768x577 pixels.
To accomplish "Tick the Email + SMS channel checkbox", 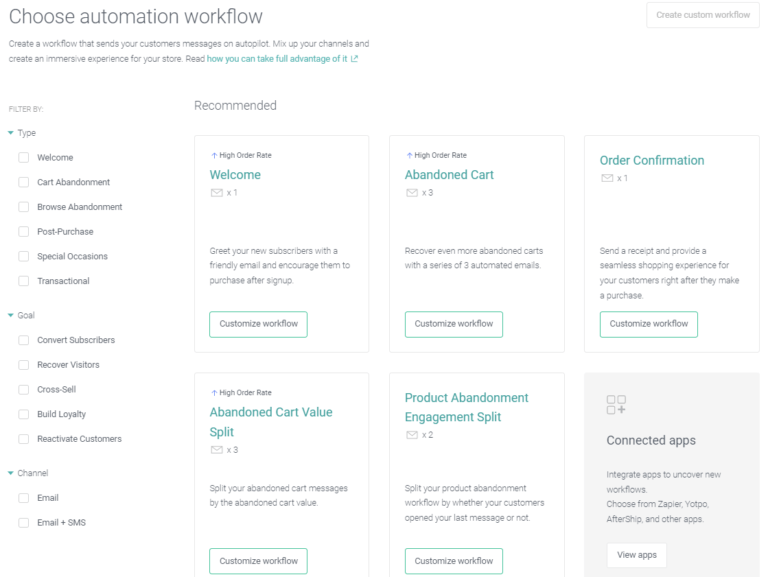I will (x=24, y=522).
